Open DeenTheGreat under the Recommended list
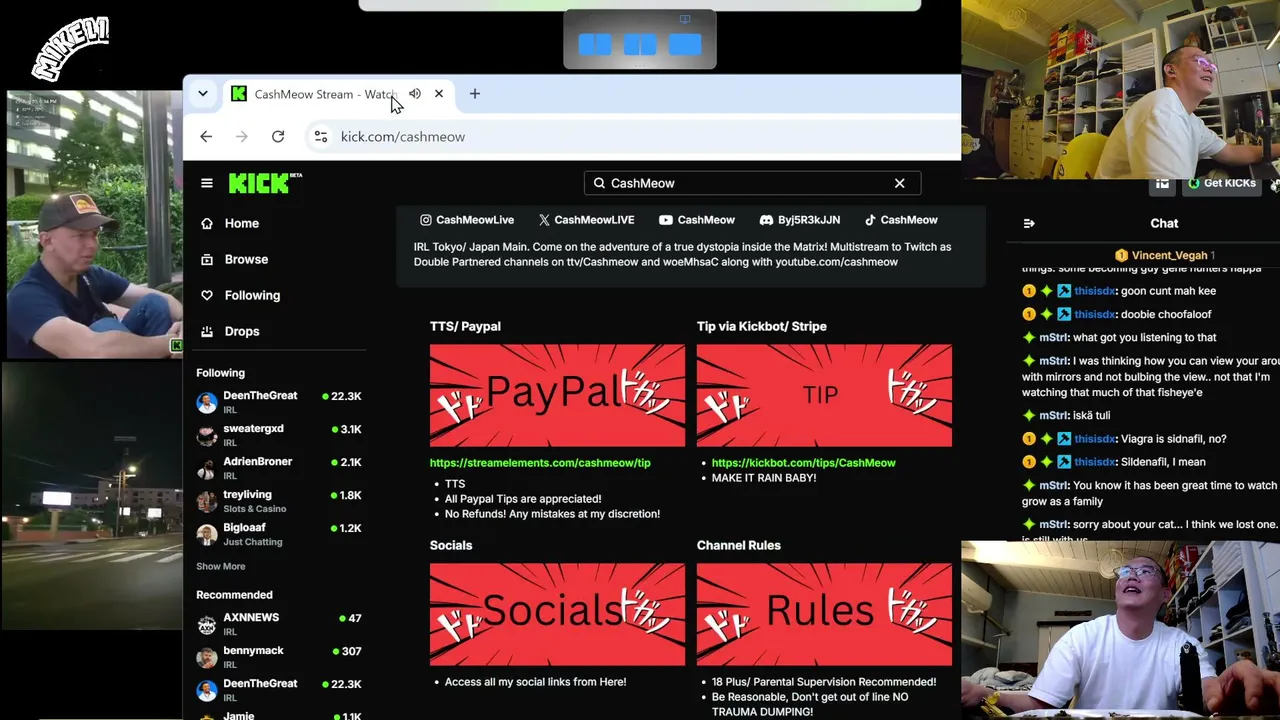Image resolution: width=1280 pixels, height=720 pixels. (x=280, y=690)
